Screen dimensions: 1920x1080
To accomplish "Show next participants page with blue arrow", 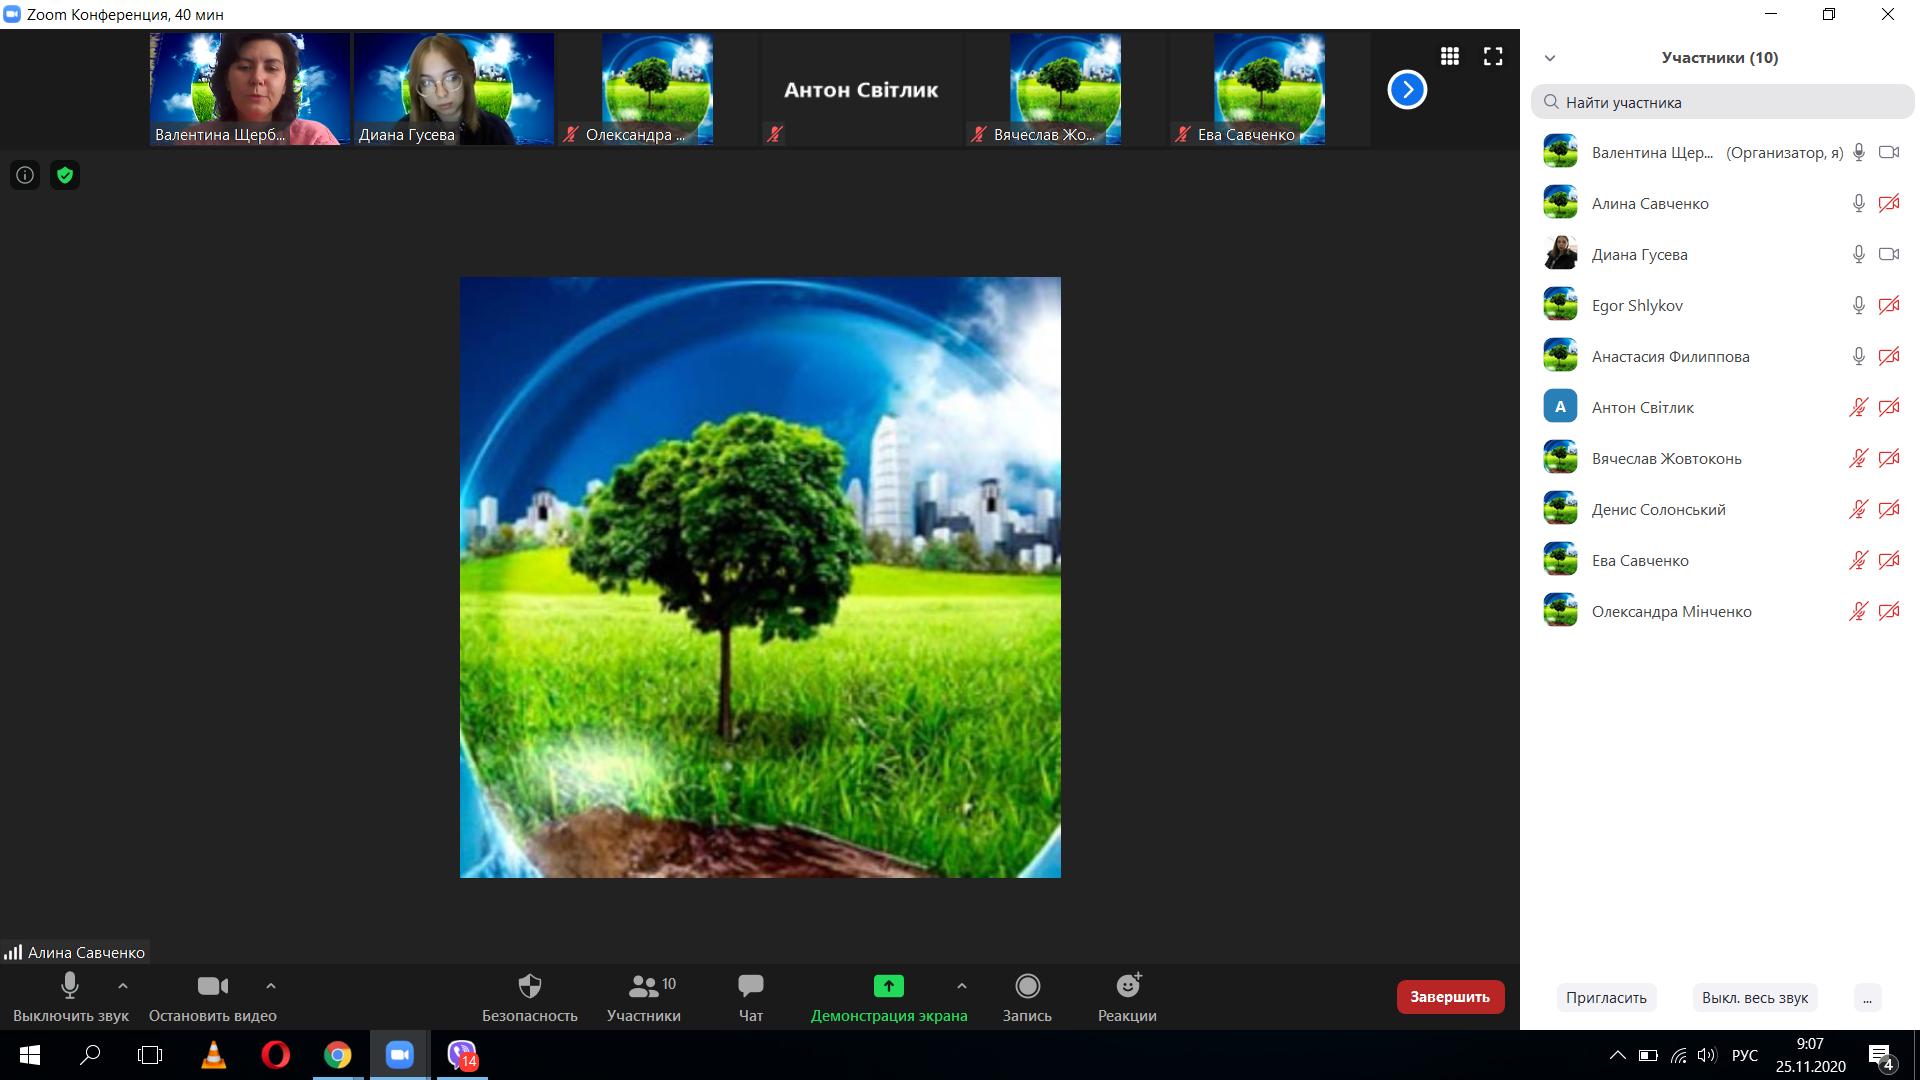I will (1407, 89).
